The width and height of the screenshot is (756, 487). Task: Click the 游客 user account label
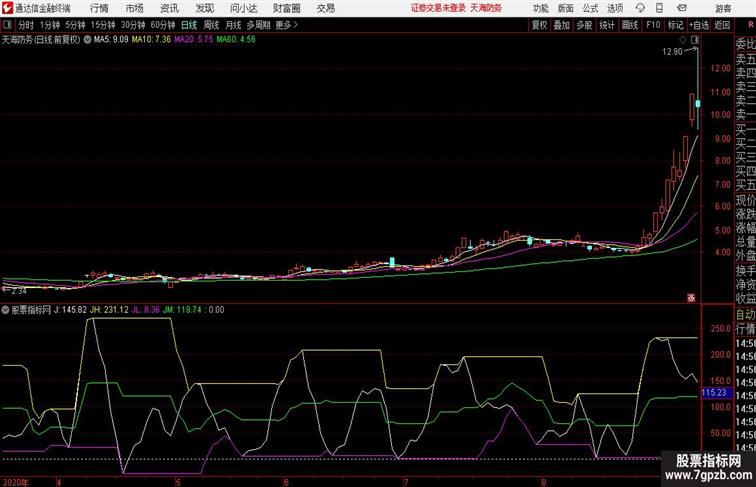[x=723, y=8]
